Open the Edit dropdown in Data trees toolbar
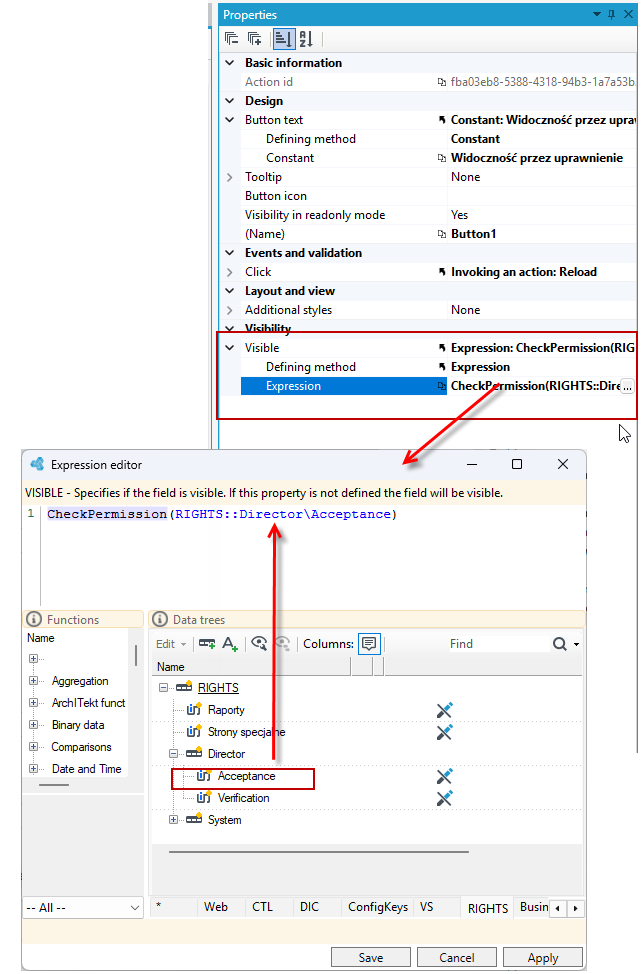644x974 pixels. [171, 644]
